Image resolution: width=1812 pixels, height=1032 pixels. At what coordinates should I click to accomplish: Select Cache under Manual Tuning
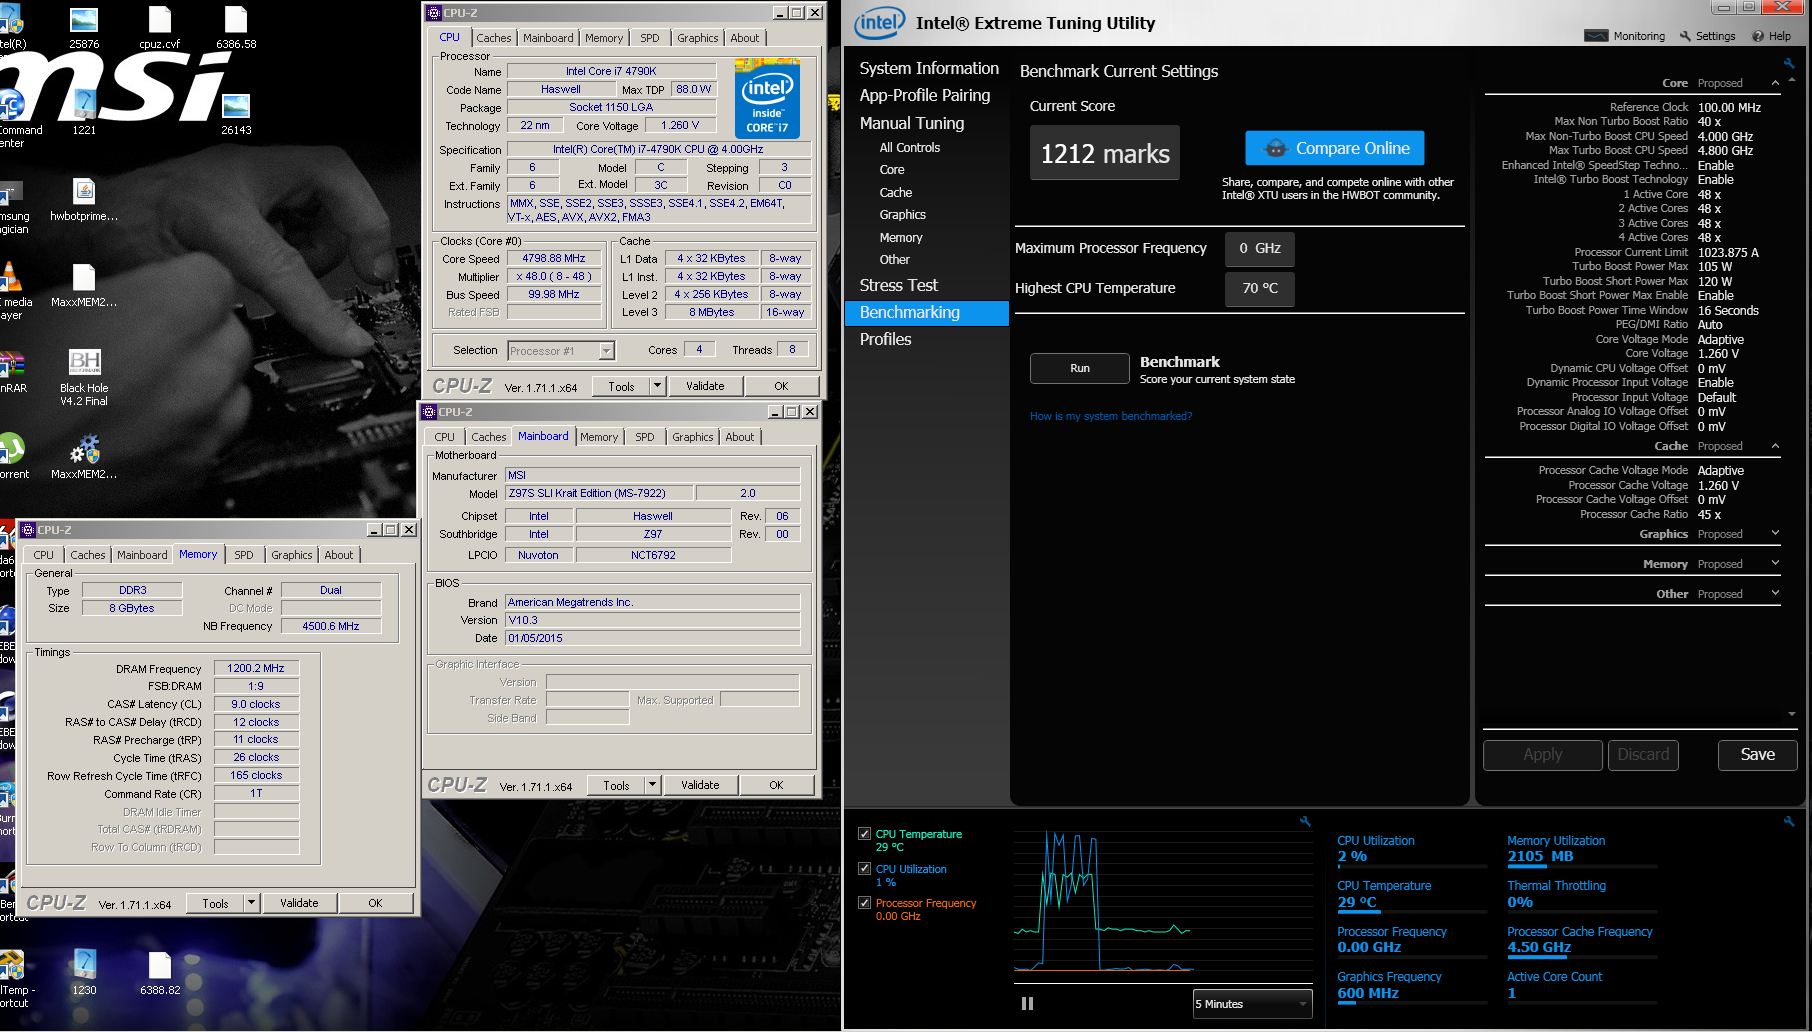pyautogui.click(x=895, y=192)
